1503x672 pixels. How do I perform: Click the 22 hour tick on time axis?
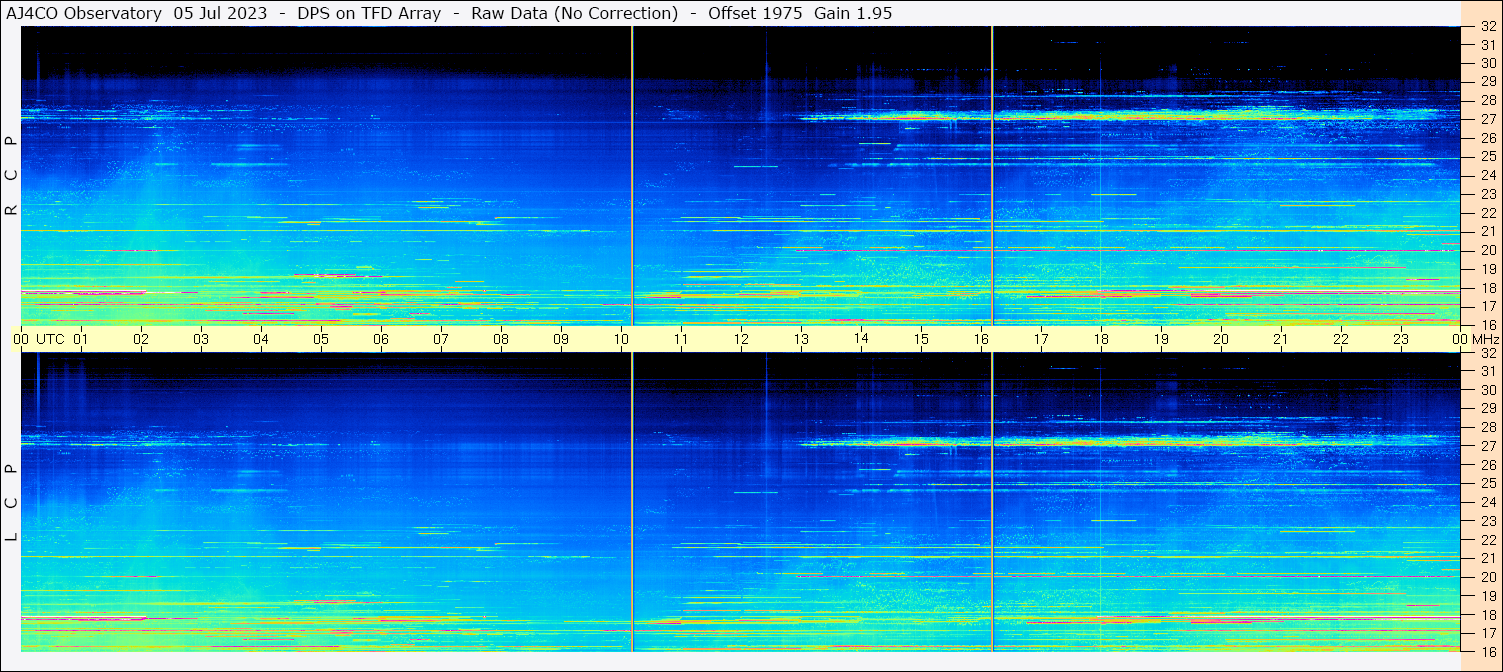[x=1341, y=339]
